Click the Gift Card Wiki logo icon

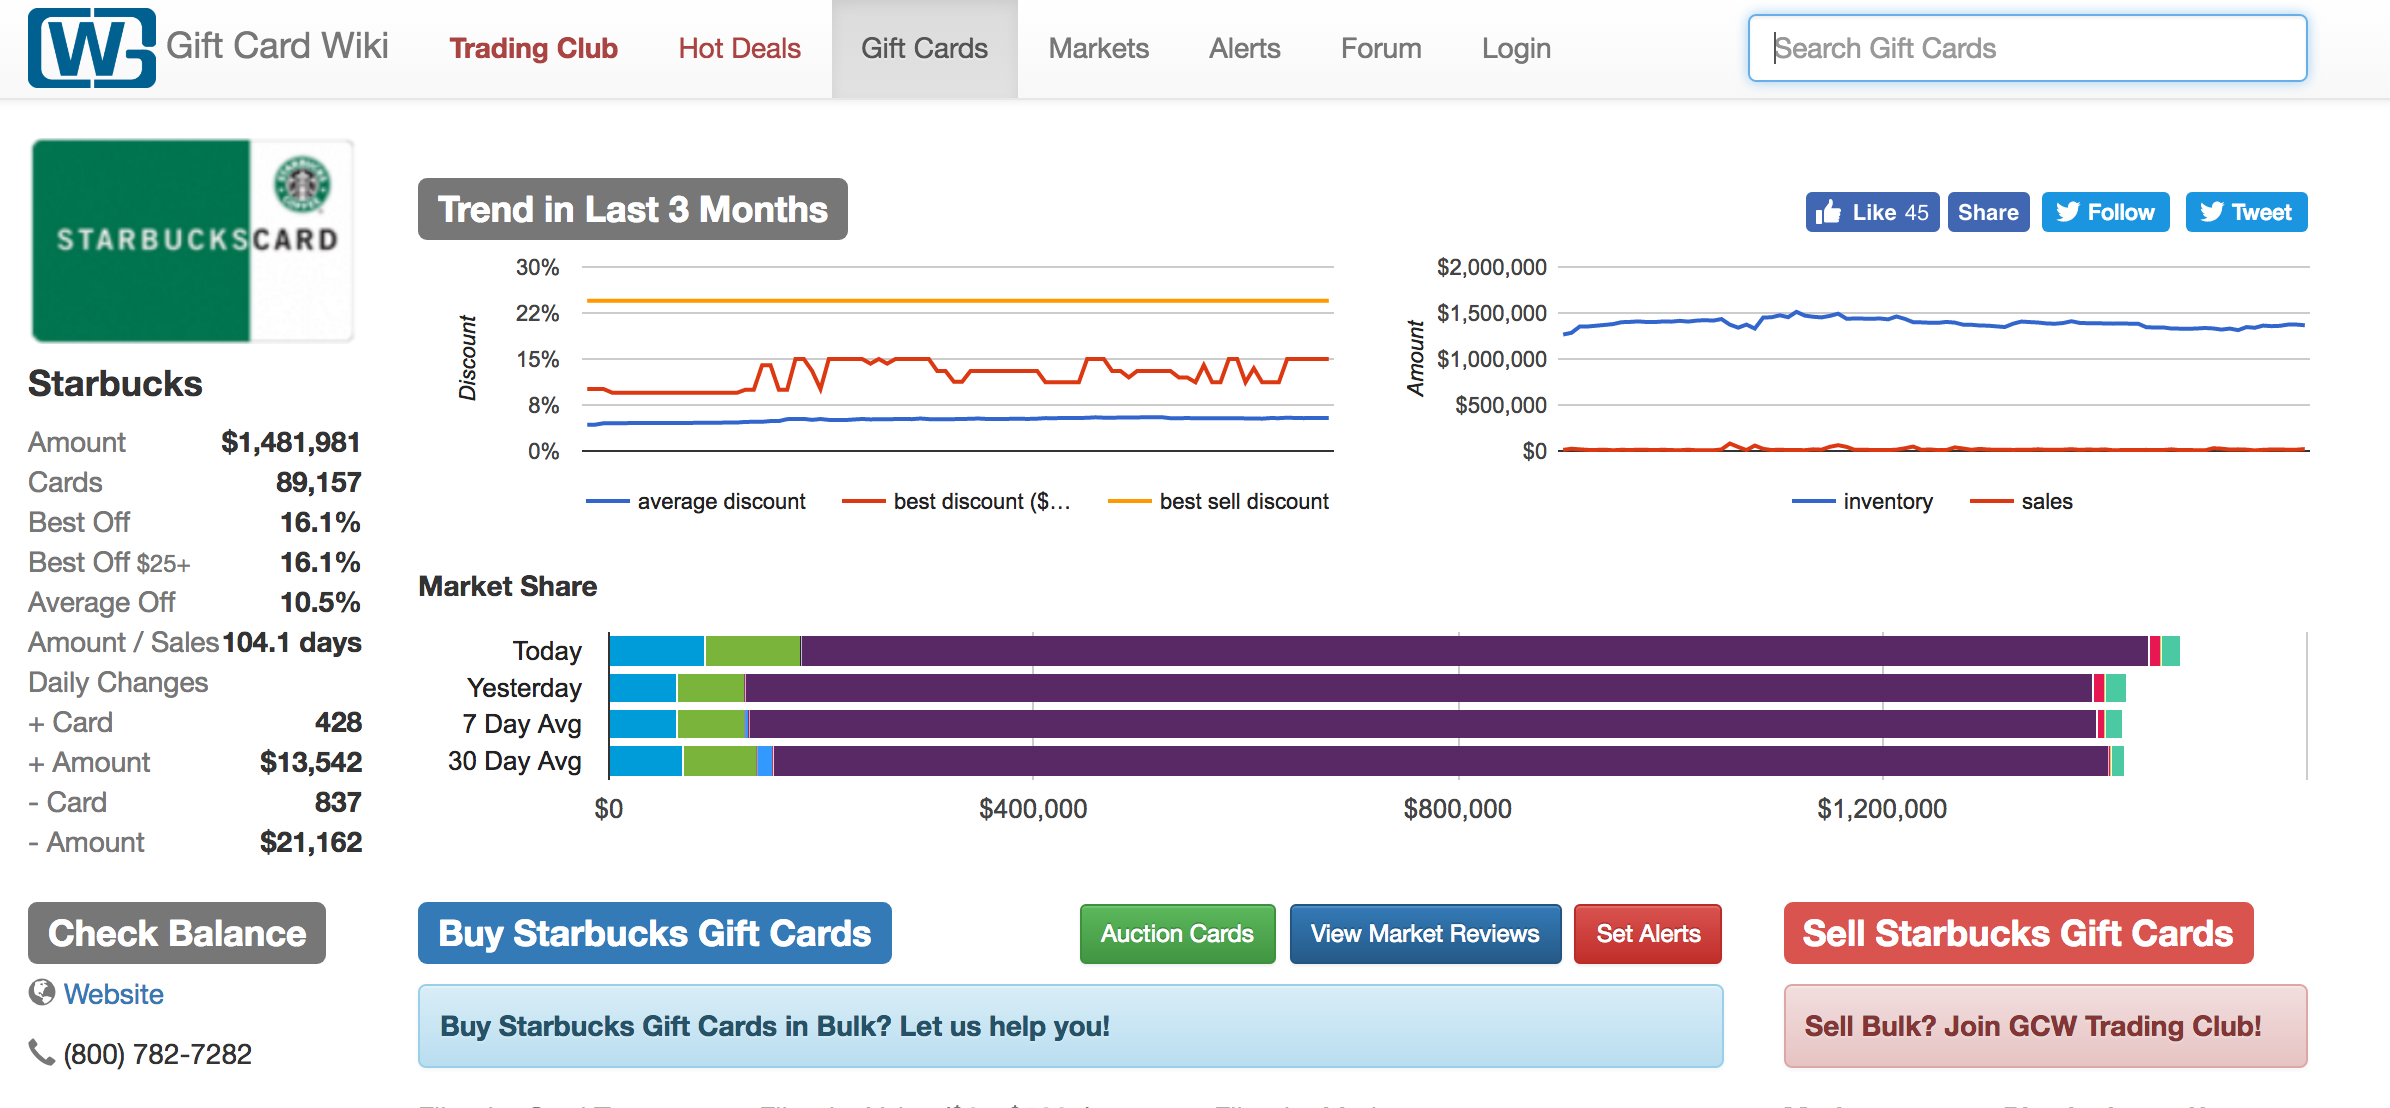click(92, 48)
